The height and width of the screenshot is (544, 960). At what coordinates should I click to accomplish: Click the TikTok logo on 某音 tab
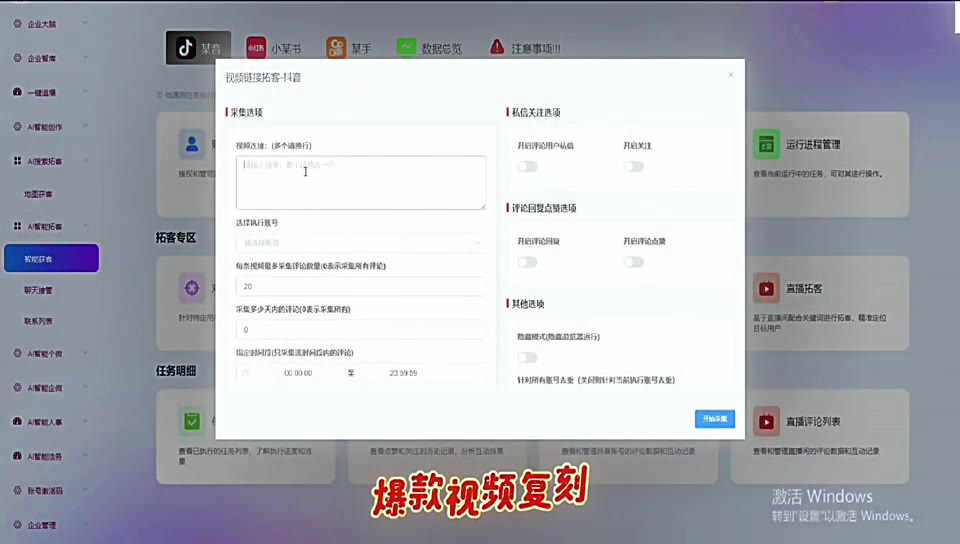tap(186, 48)
